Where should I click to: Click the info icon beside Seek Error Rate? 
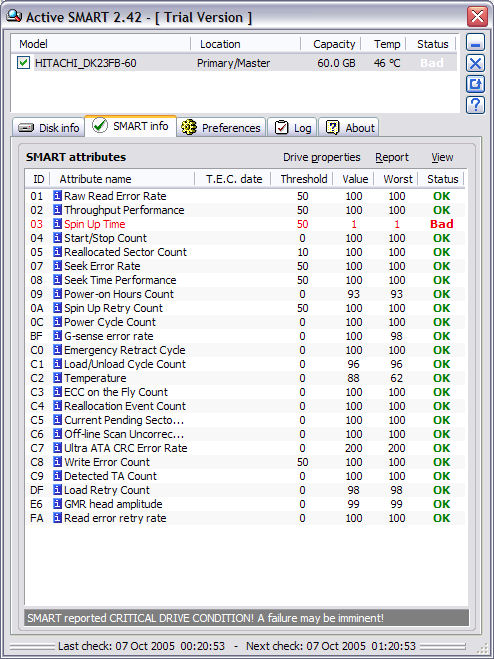(x=58, y=266)
